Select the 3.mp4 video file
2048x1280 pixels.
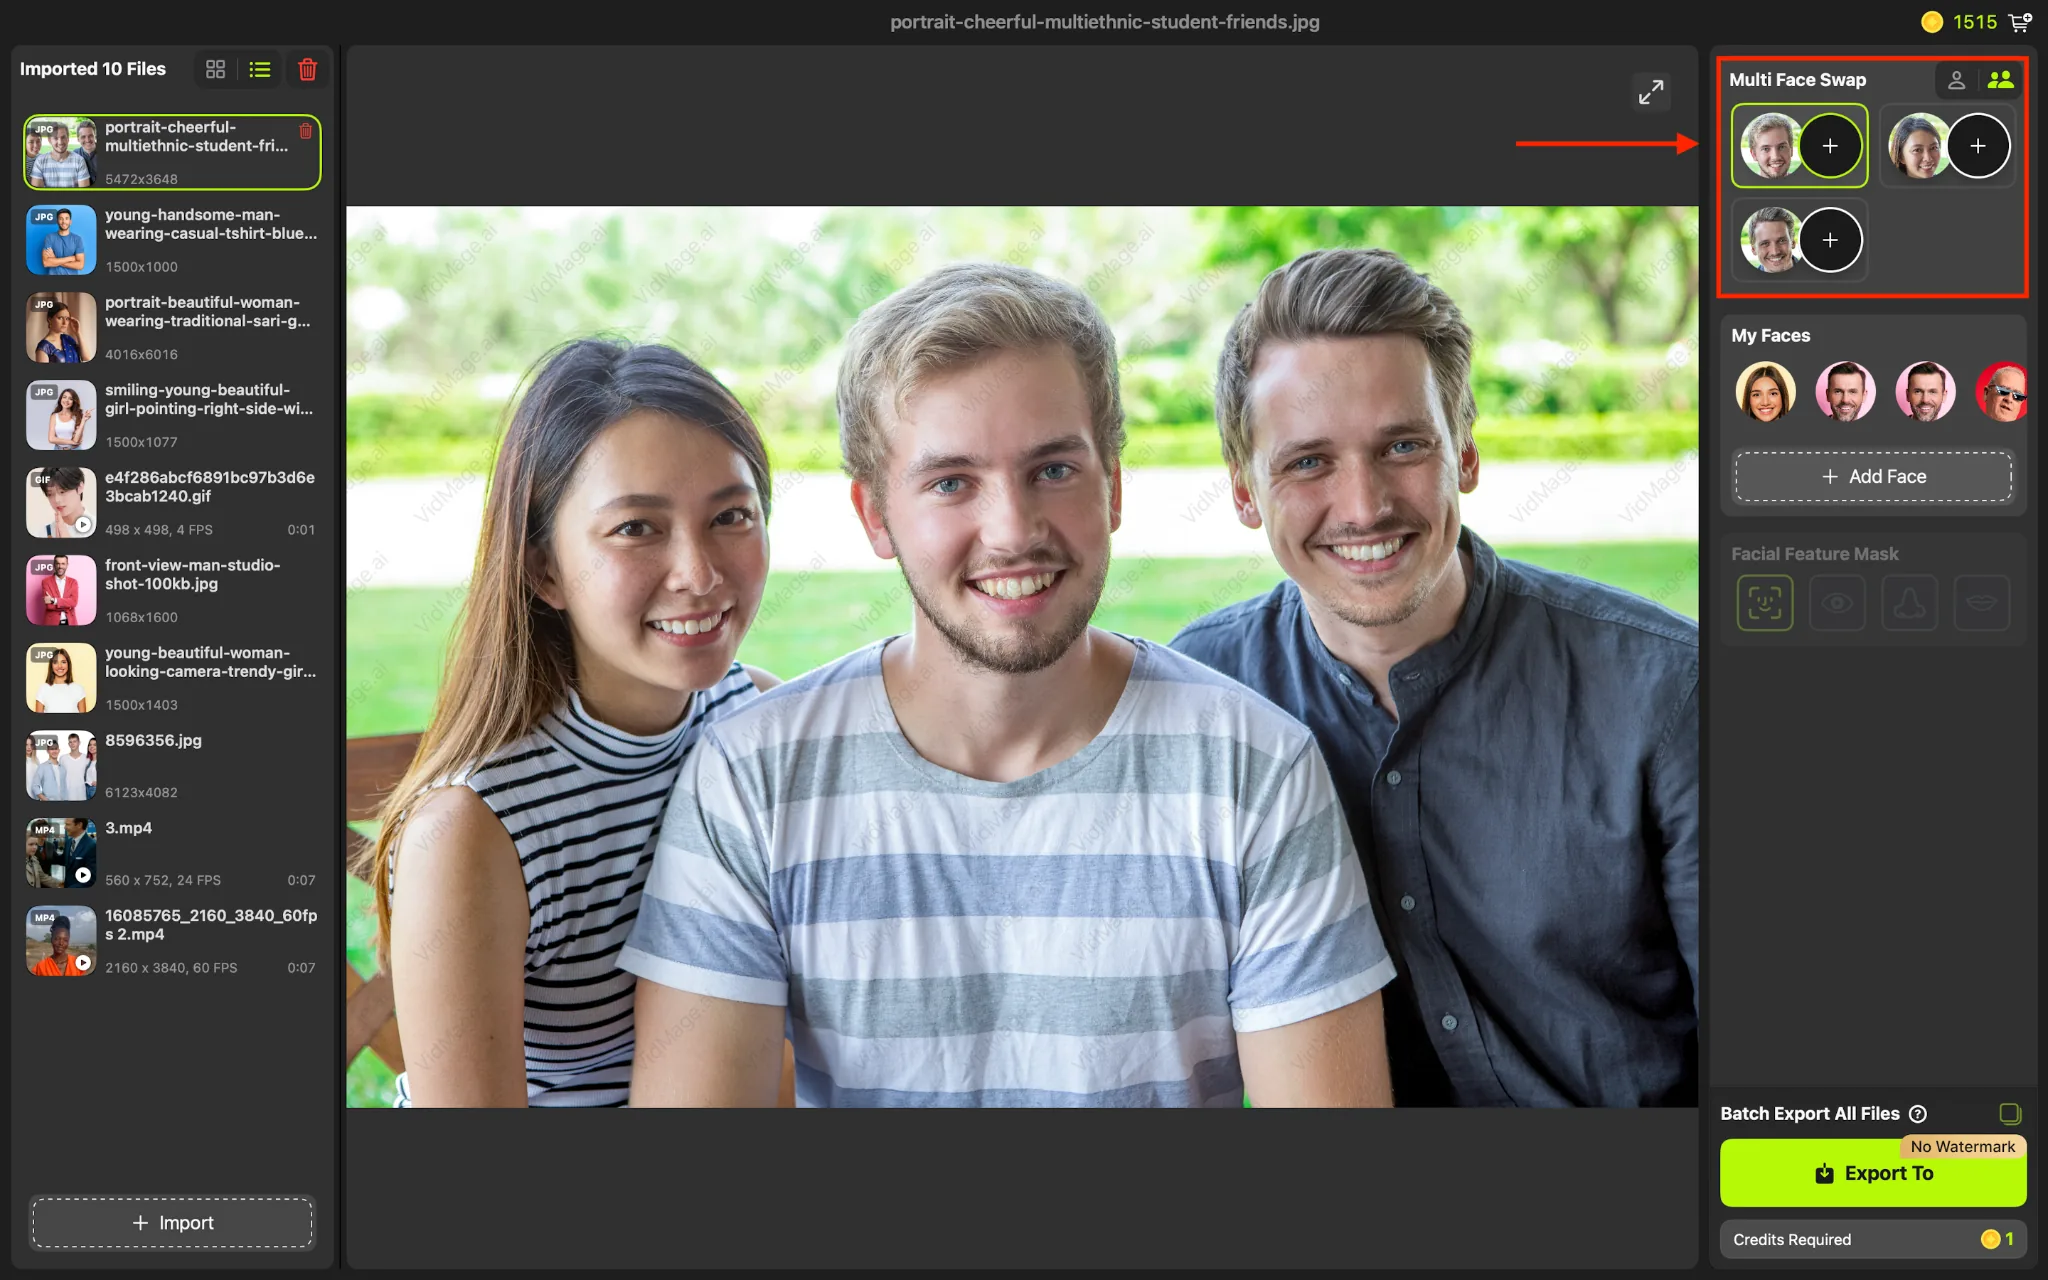(172, 853)
